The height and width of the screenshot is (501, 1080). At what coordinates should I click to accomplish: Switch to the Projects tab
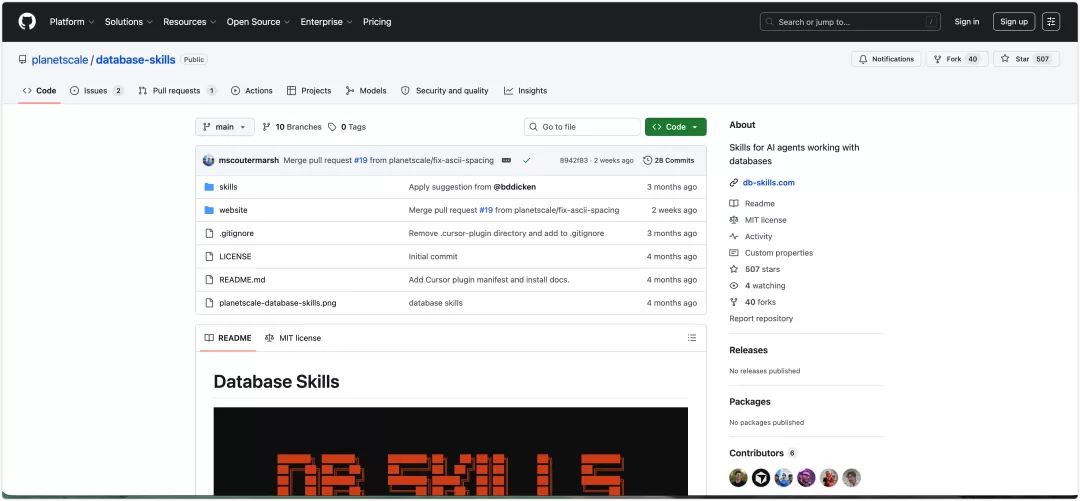[x=309, y=91]
